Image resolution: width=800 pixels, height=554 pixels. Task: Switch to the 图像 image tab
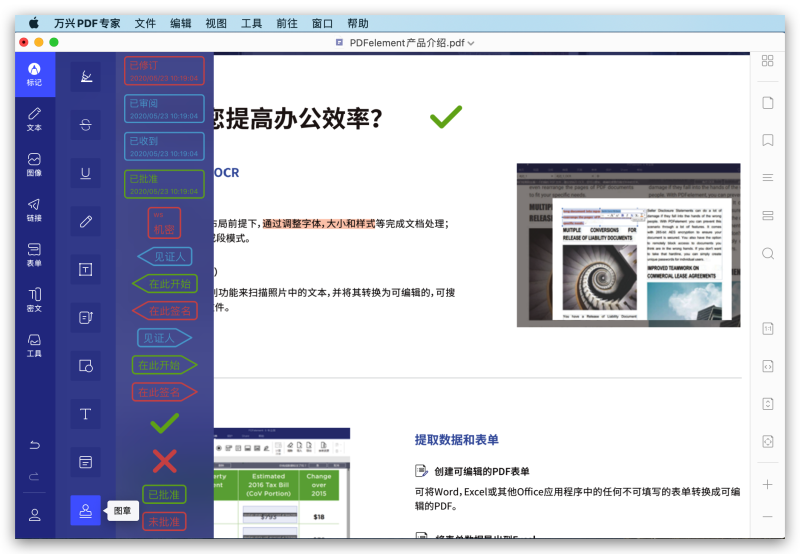(x=34, y=164)
